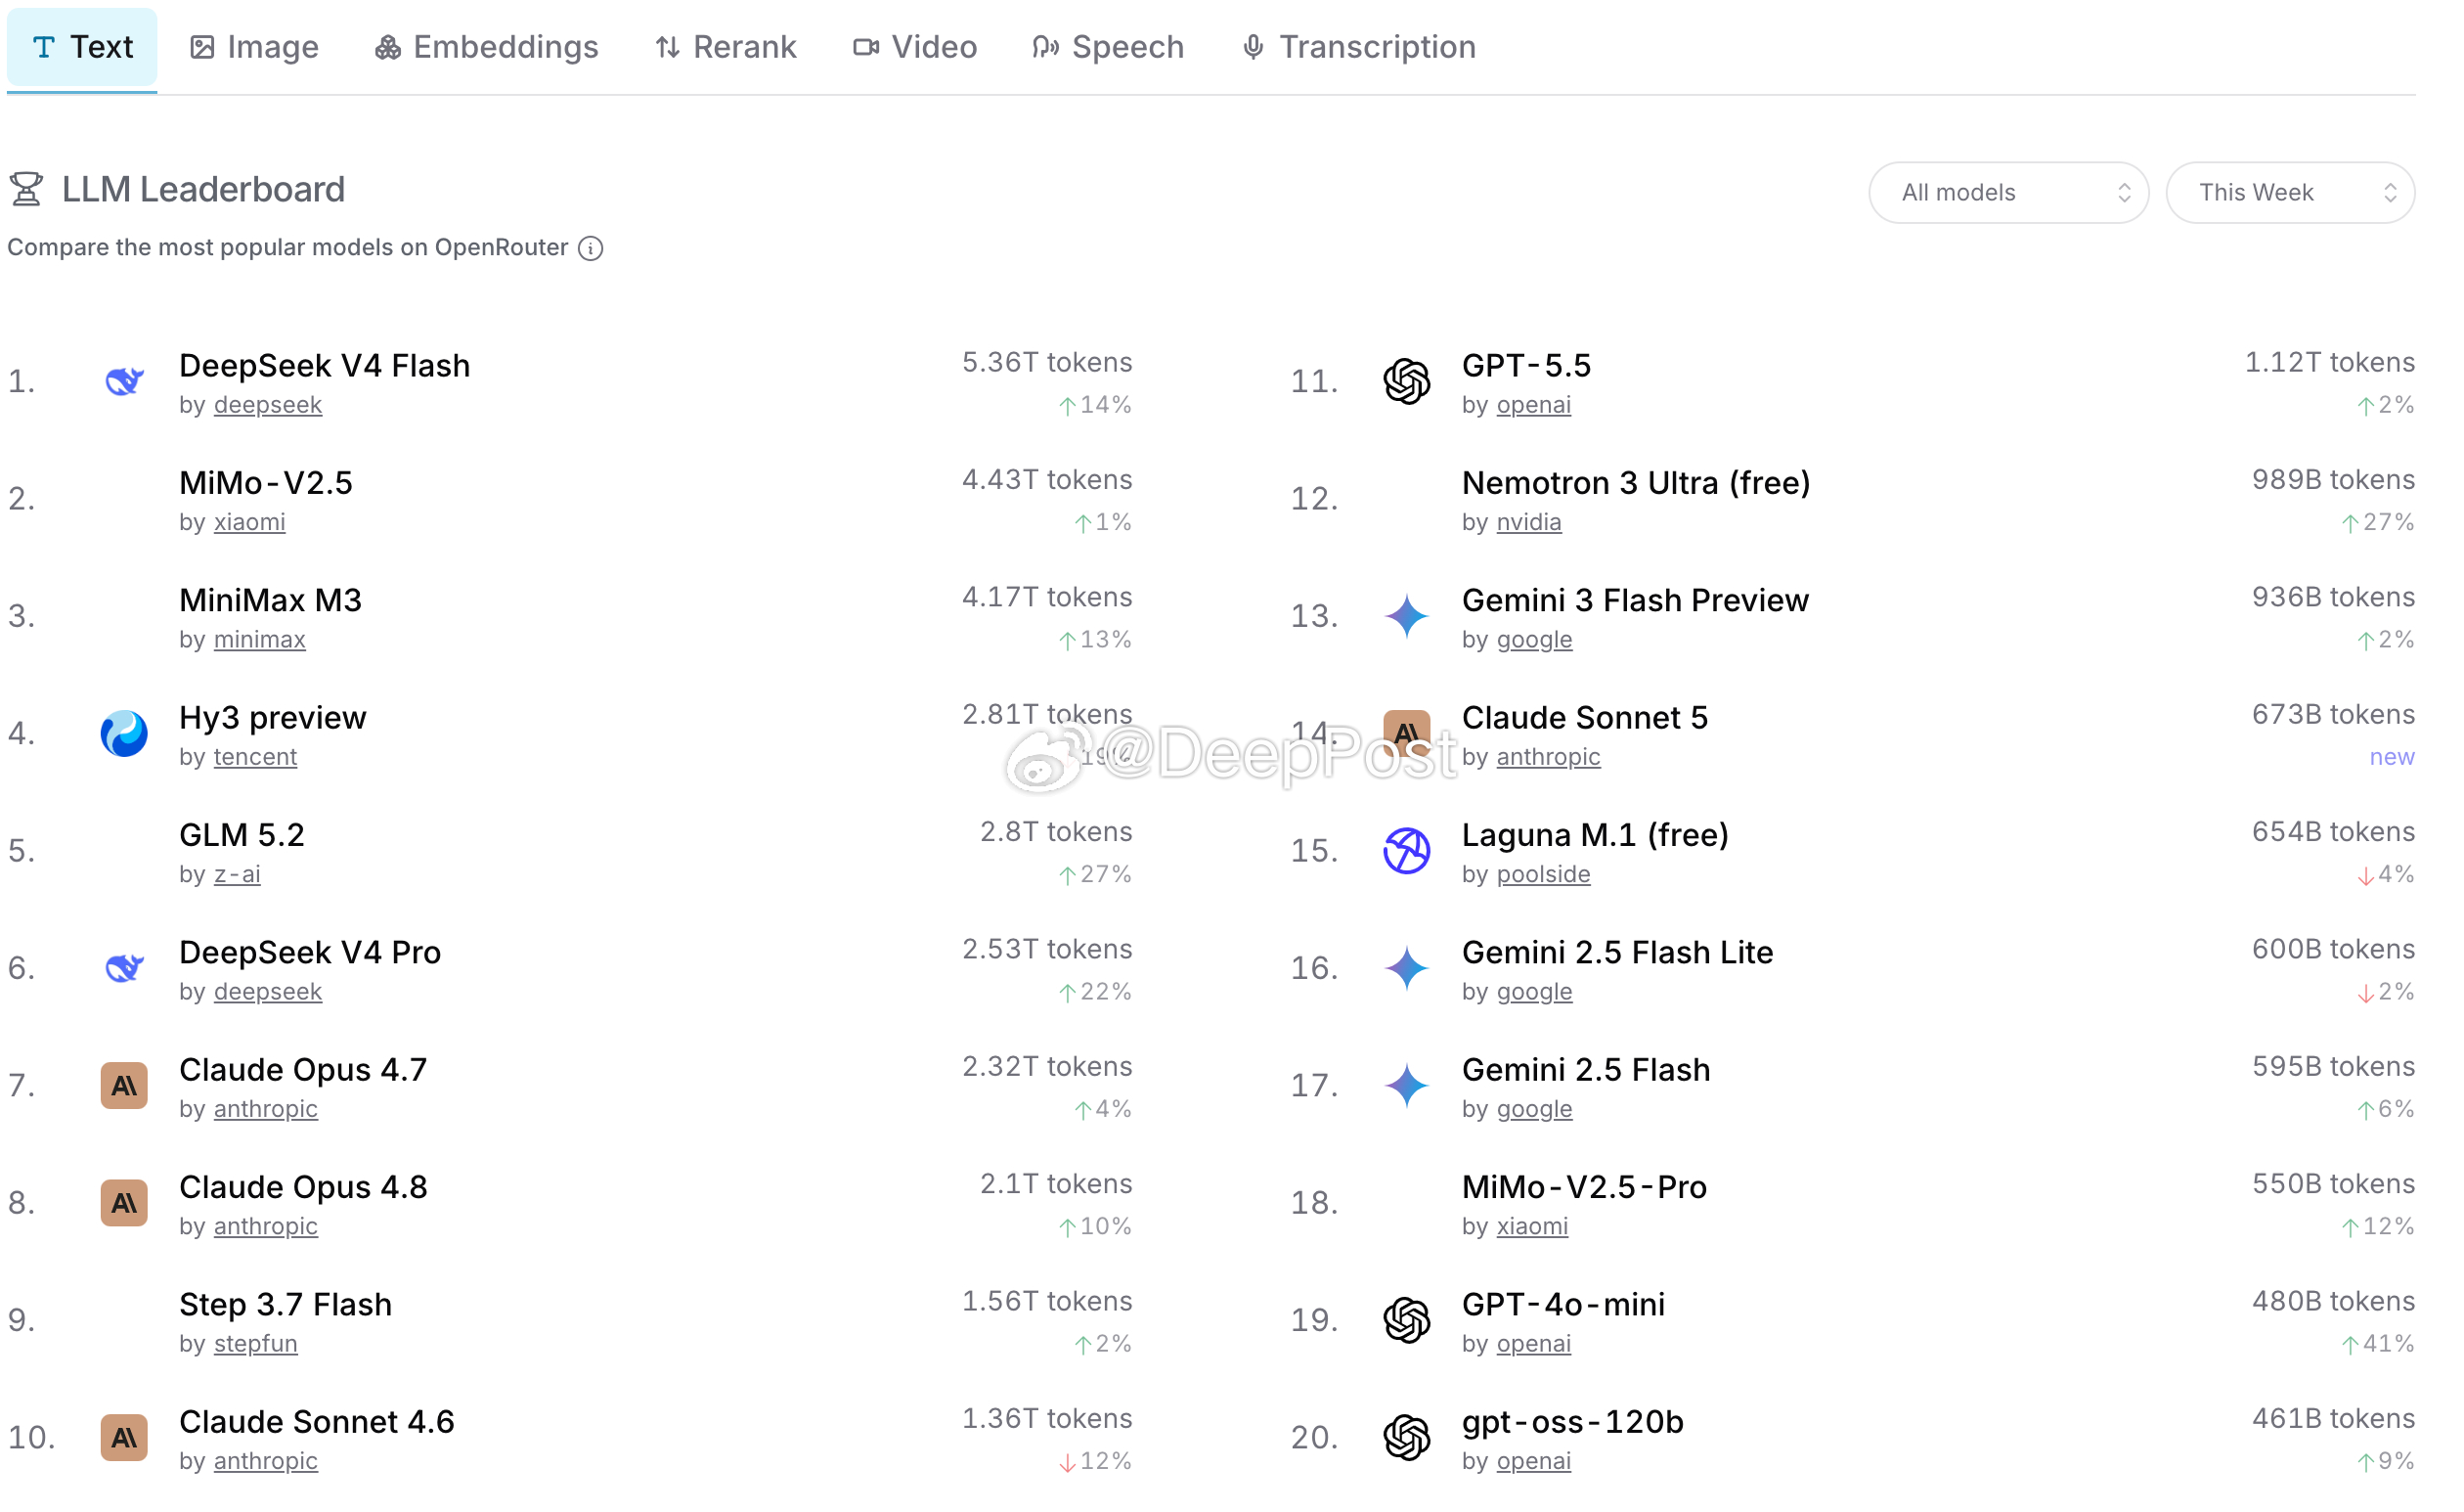
Task: Click the trophy icon beside LLM Leaderboard
Action: tap(27, 189)
